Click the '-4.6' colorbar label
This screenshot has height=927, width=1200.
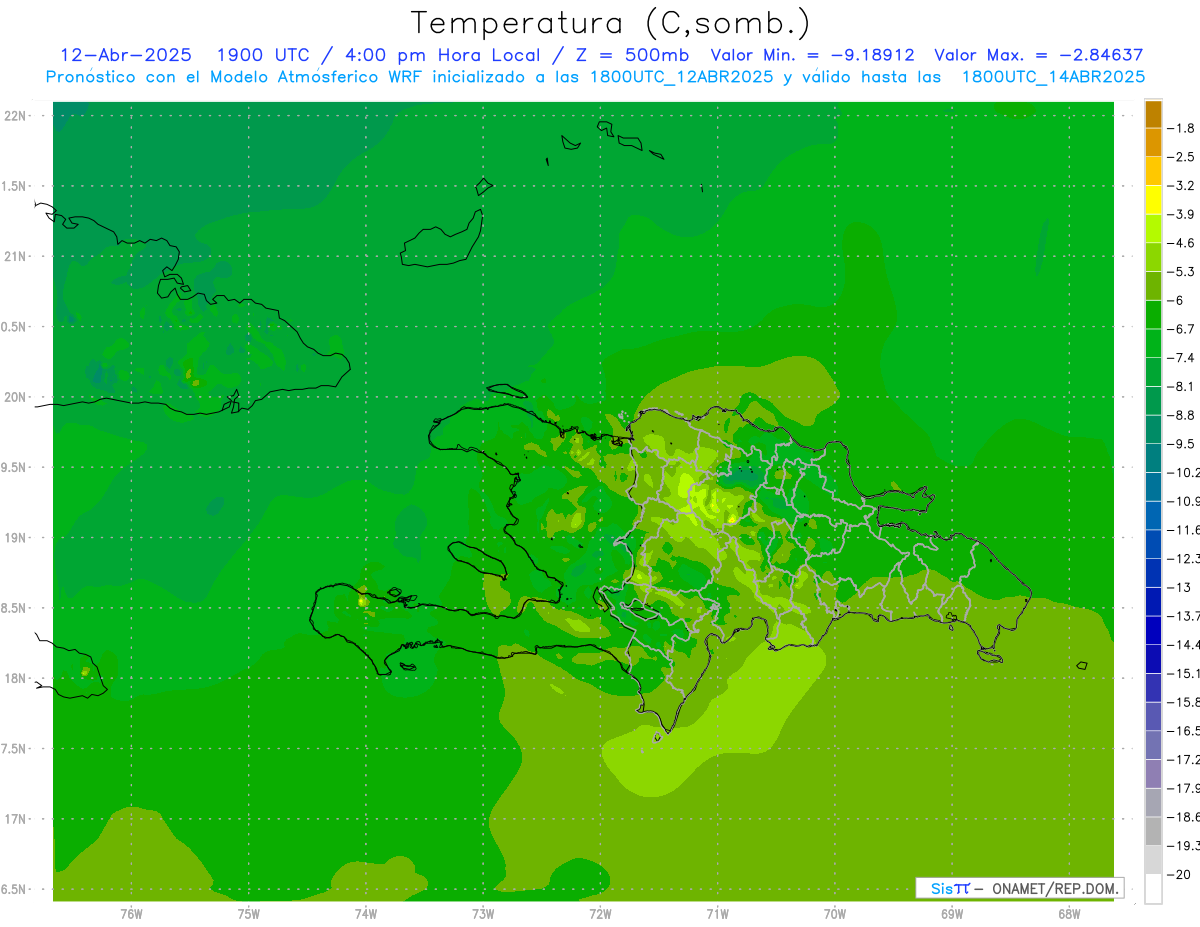pos(1181,243)
